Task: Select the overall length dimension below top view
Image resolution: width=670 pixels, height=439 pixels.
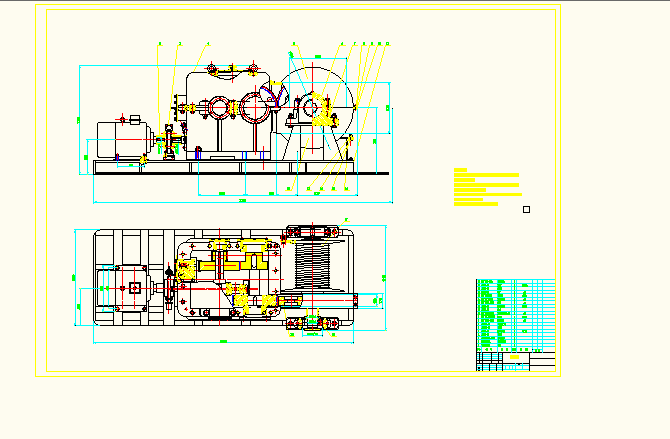Action: (222, 342)
